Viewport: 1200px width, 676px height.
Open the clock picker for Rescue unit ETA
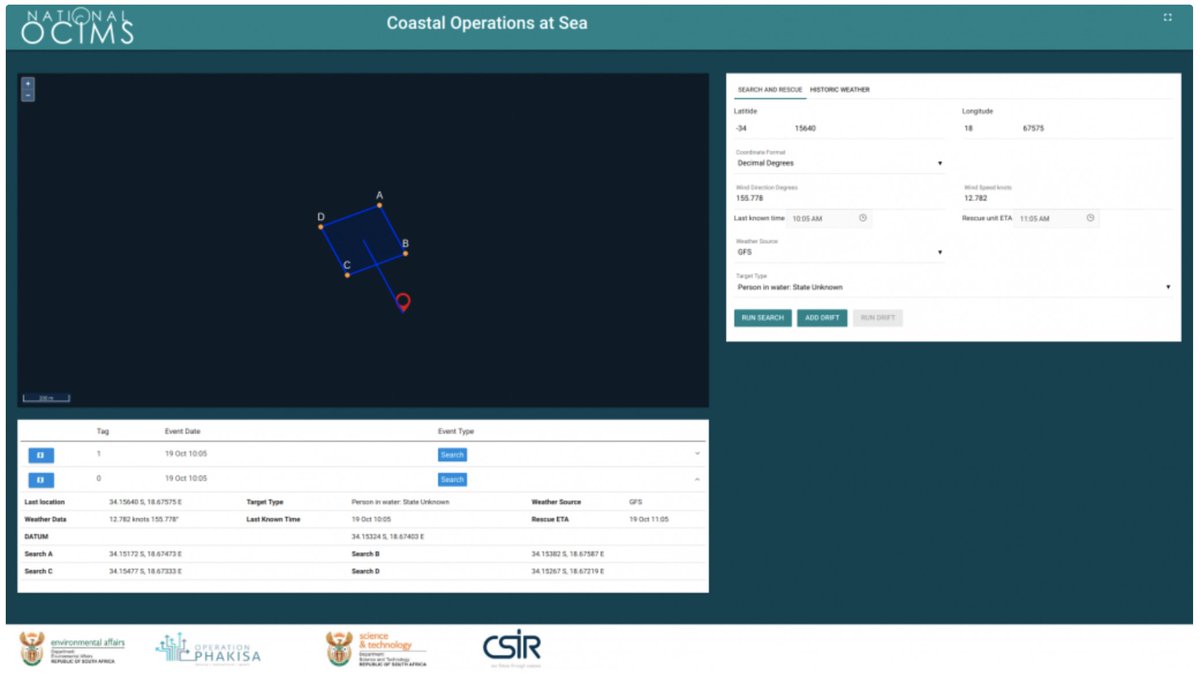pyautogui.click(x=1090, y=218)
